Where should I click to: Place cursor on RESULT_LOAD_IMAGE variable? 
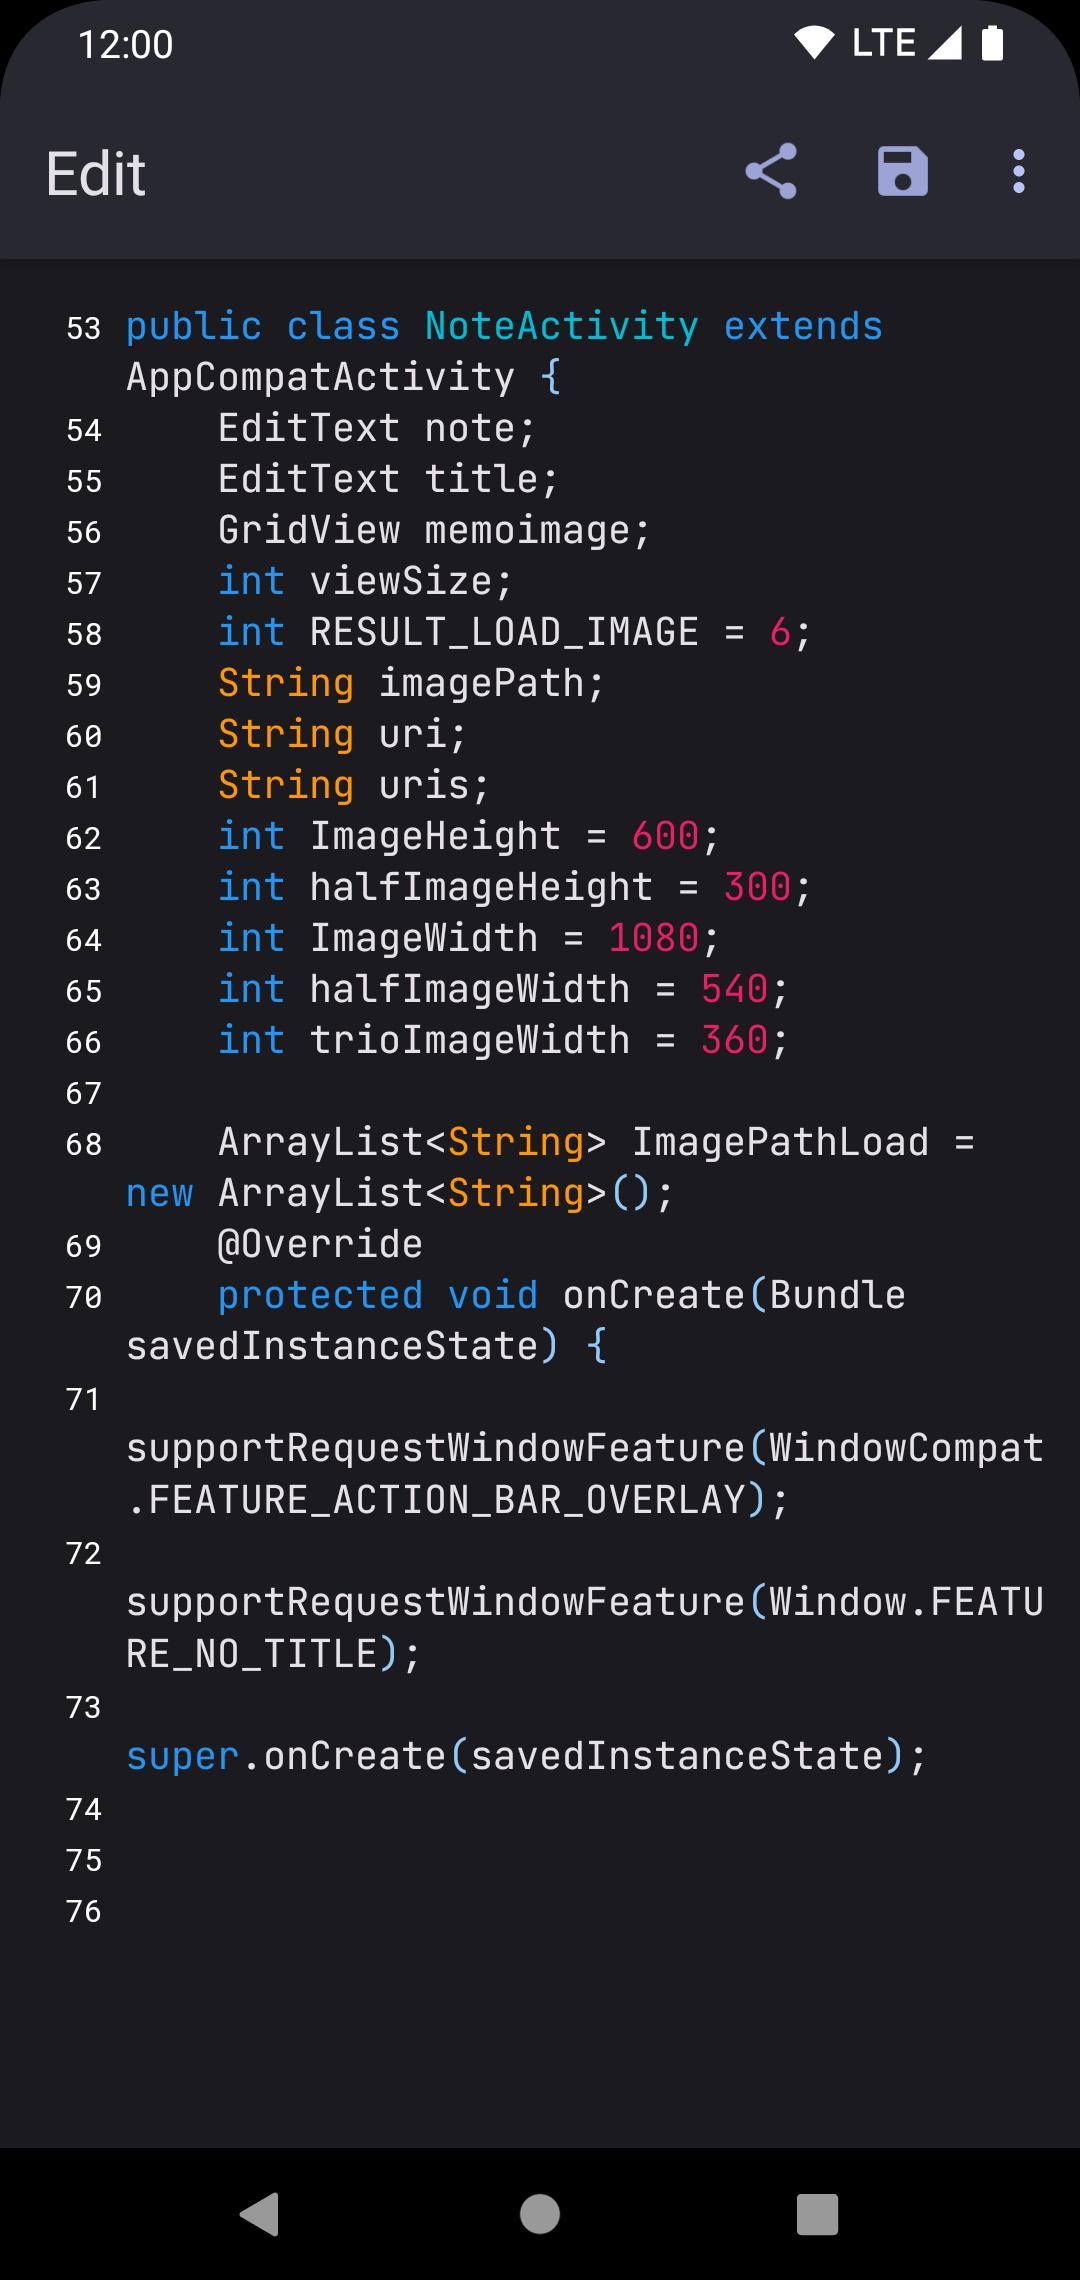[504, 633]
